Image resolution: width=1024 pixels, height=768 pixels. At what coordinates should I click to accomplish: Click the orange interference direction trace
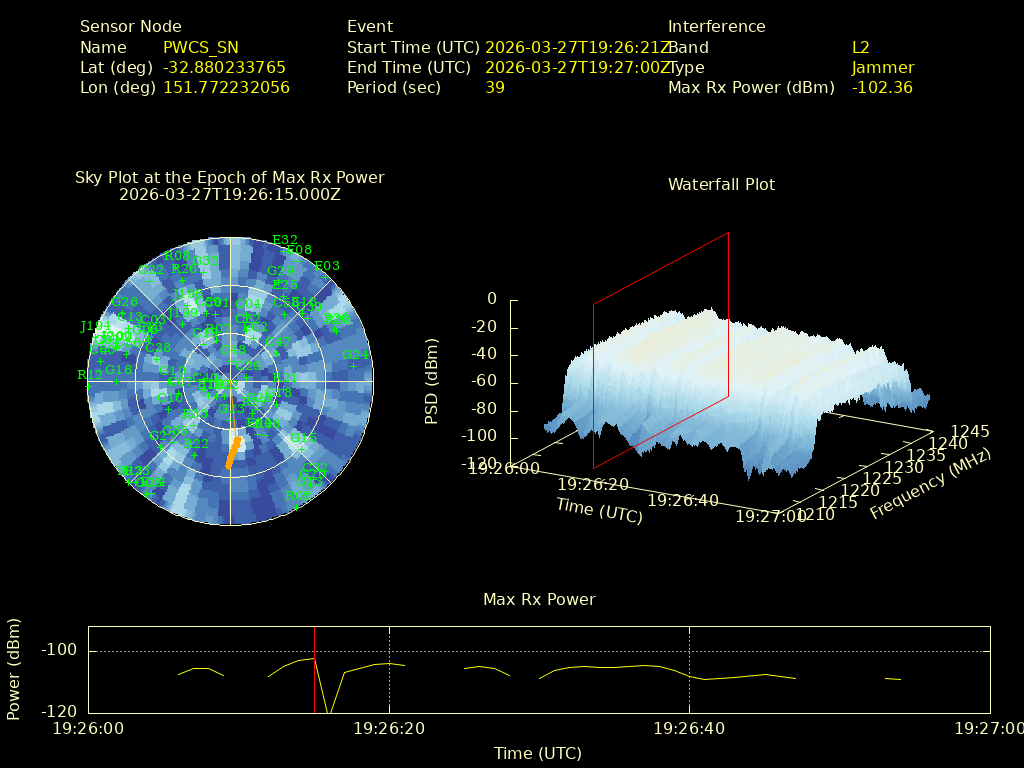coord(233,452)
